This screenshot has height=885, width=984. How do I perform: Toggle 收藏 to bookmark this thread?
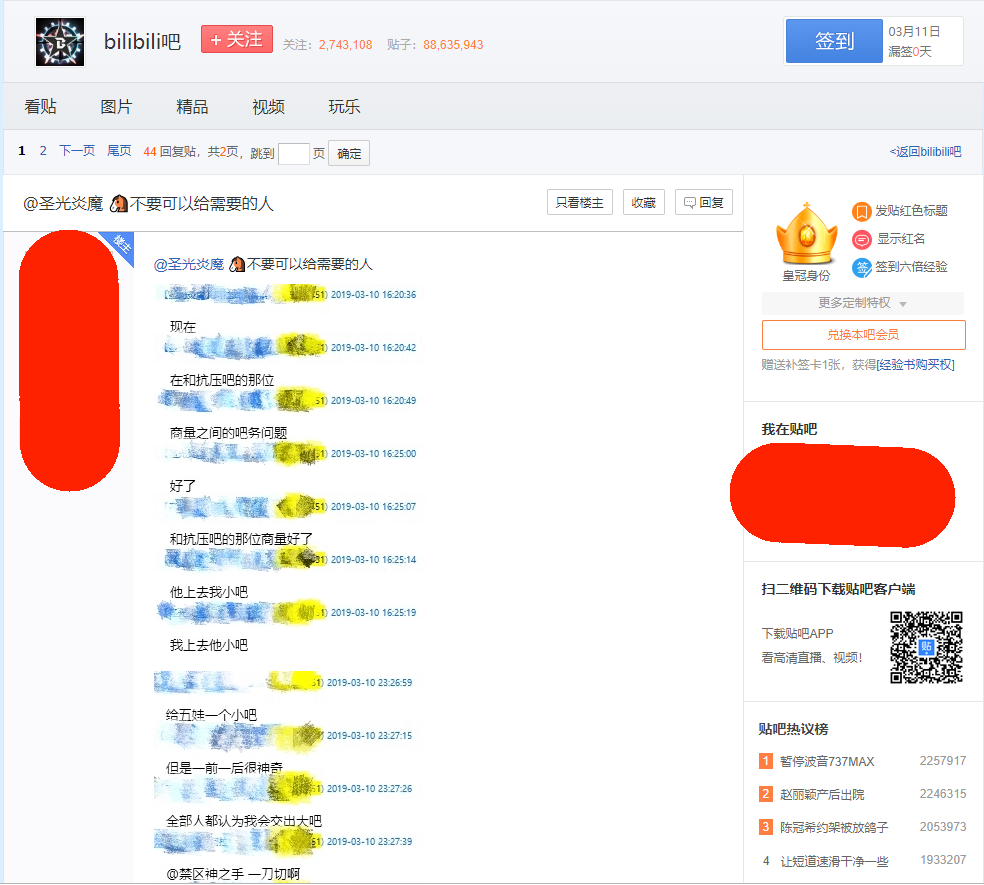(x=643, y=202)
